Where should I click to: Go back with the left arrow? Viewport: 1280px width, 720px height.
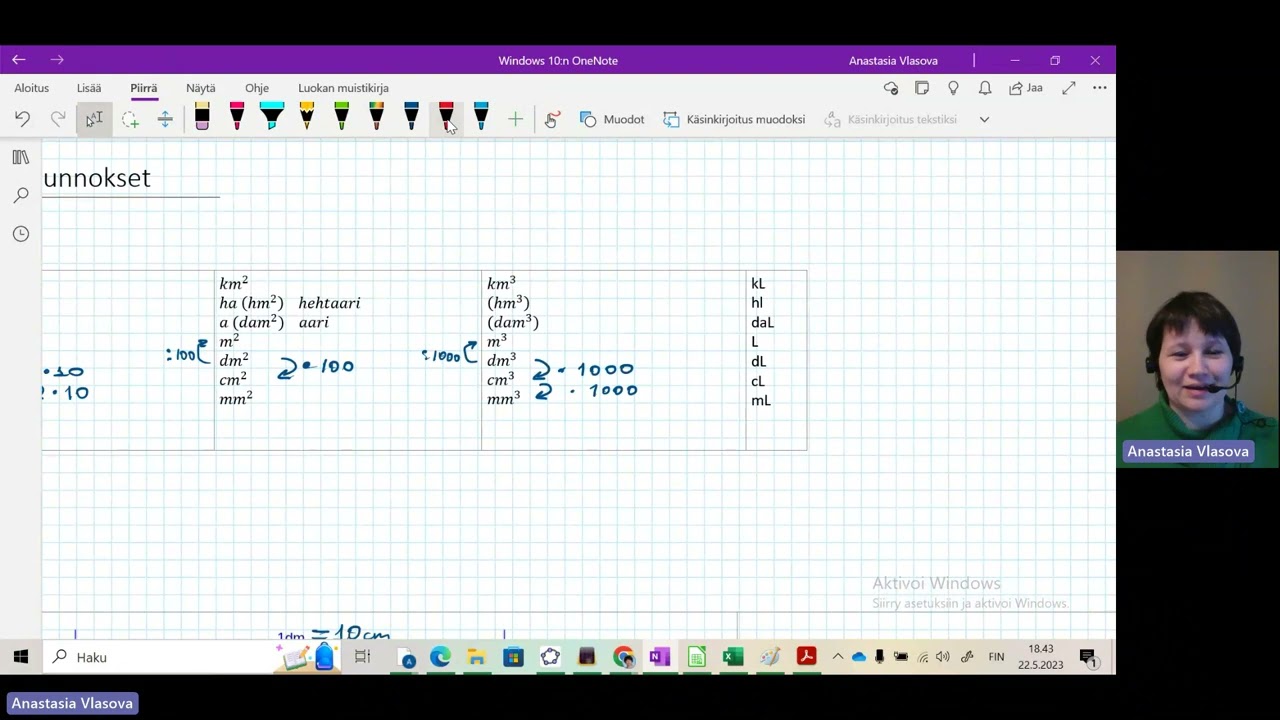pos(19,60)
